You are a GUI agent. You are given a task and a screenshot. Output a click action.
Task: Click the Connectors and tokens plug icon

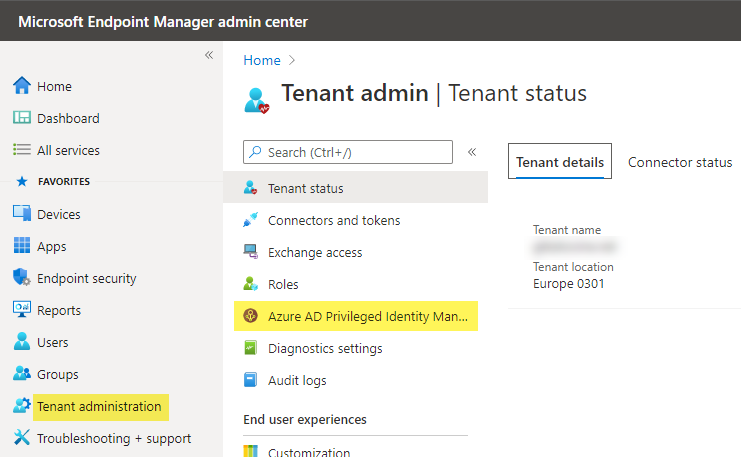[x=250, y=220]
